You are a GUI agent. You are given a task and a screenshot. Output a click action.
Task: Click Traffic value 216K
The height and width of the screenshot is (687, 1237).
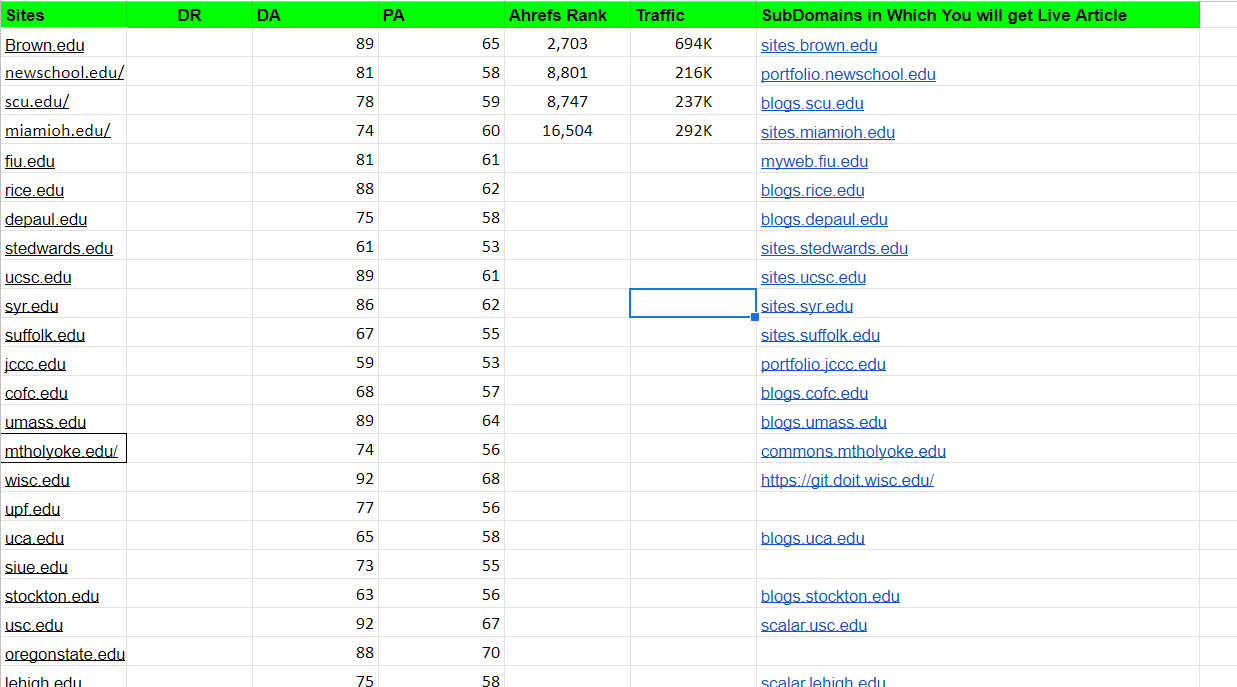(694, 73)
